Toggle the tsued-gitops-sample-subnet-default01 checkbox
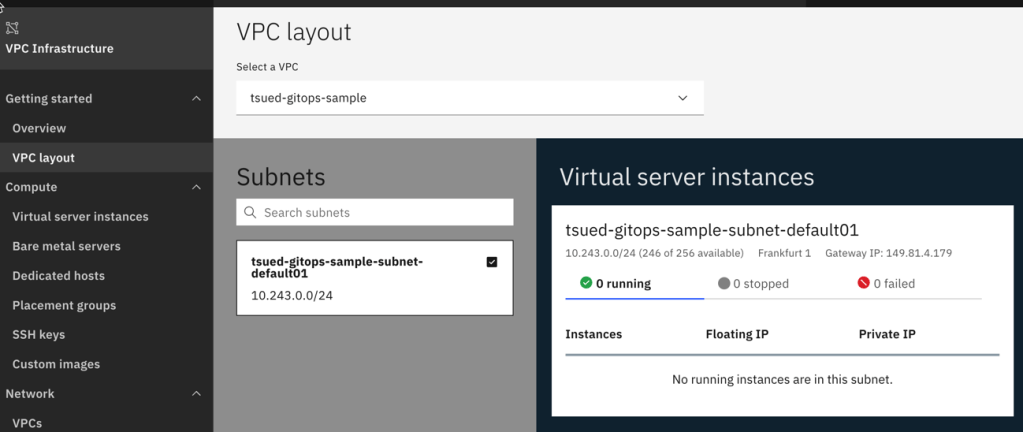The height and width of the screenshot is (432, 1023). click(491, 262)
